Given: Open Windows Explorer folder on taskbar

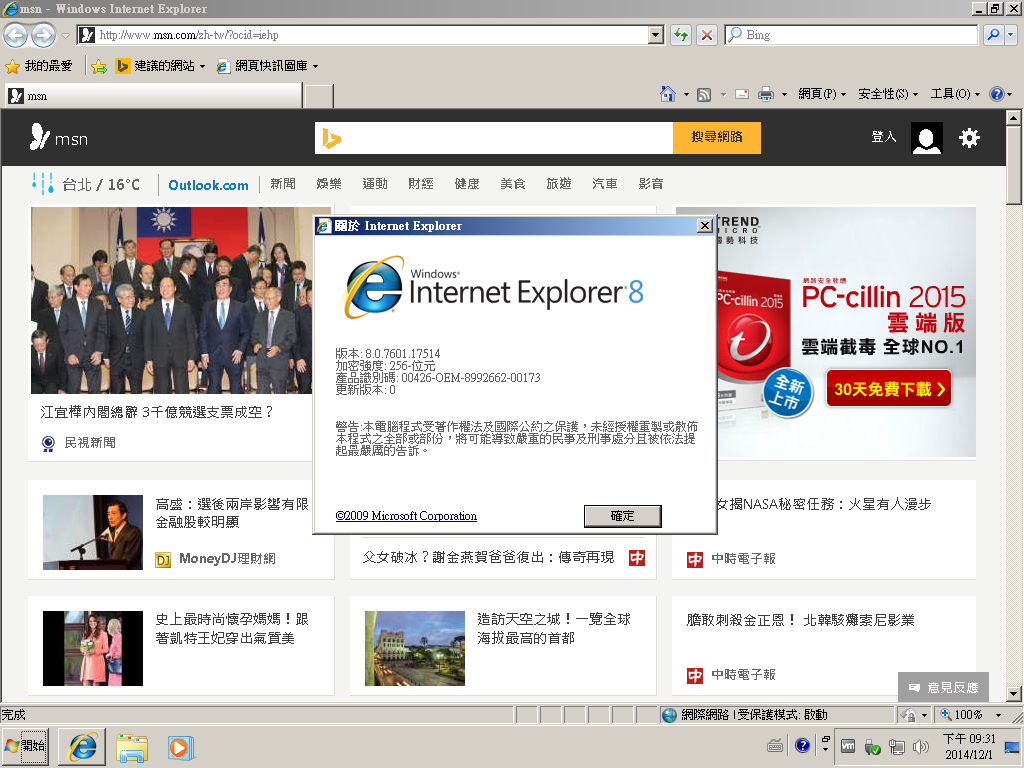Looking at the screenshot, I should 132,747.
